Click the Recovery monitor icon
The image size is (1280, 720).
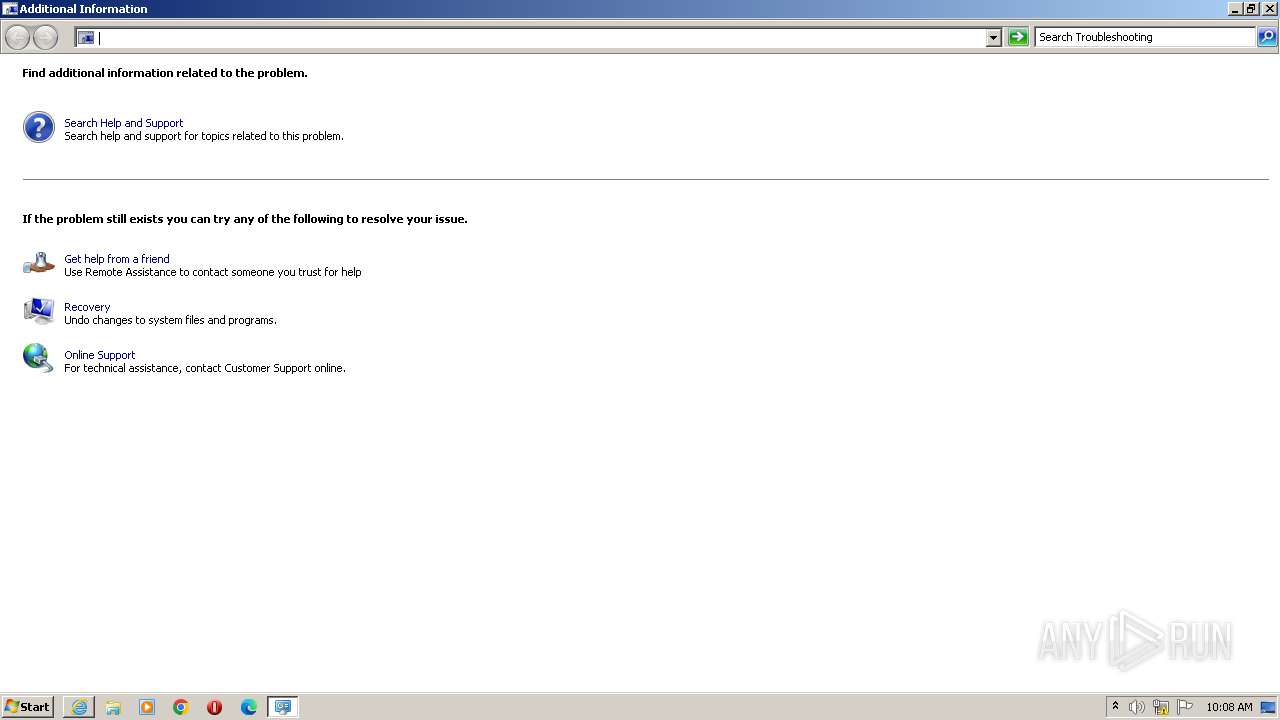click(x=39, y=311)
